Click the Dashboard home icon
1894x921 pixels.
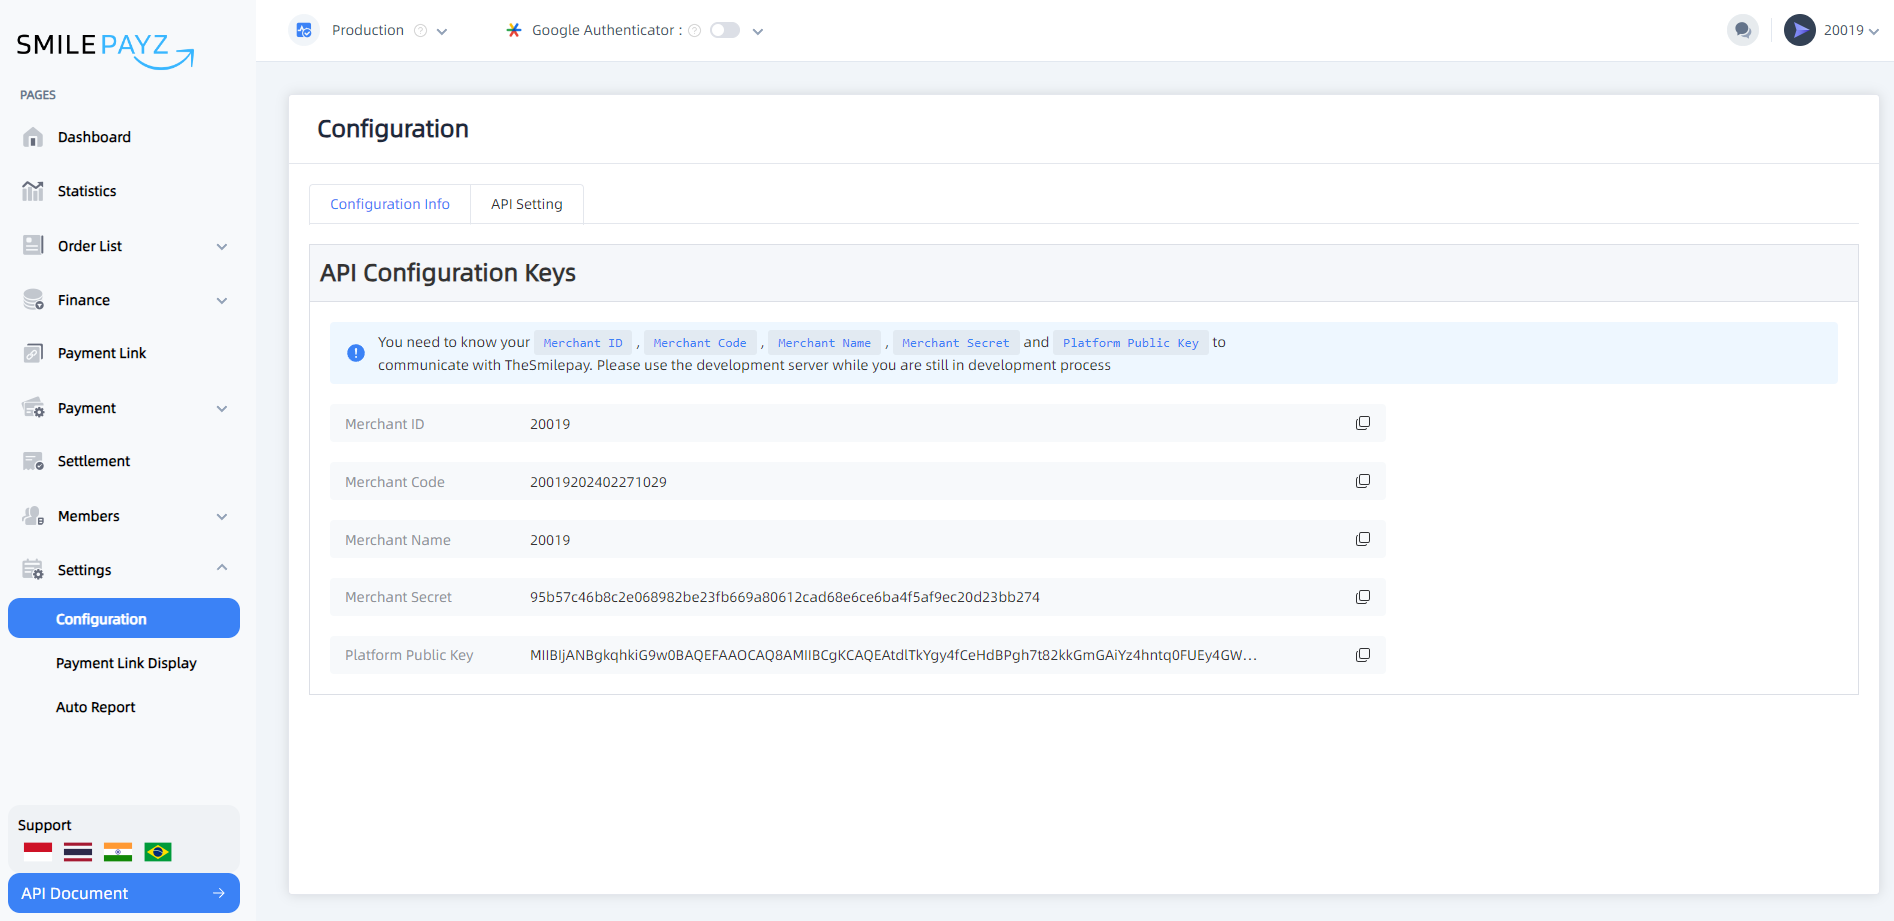pos(33,137)
